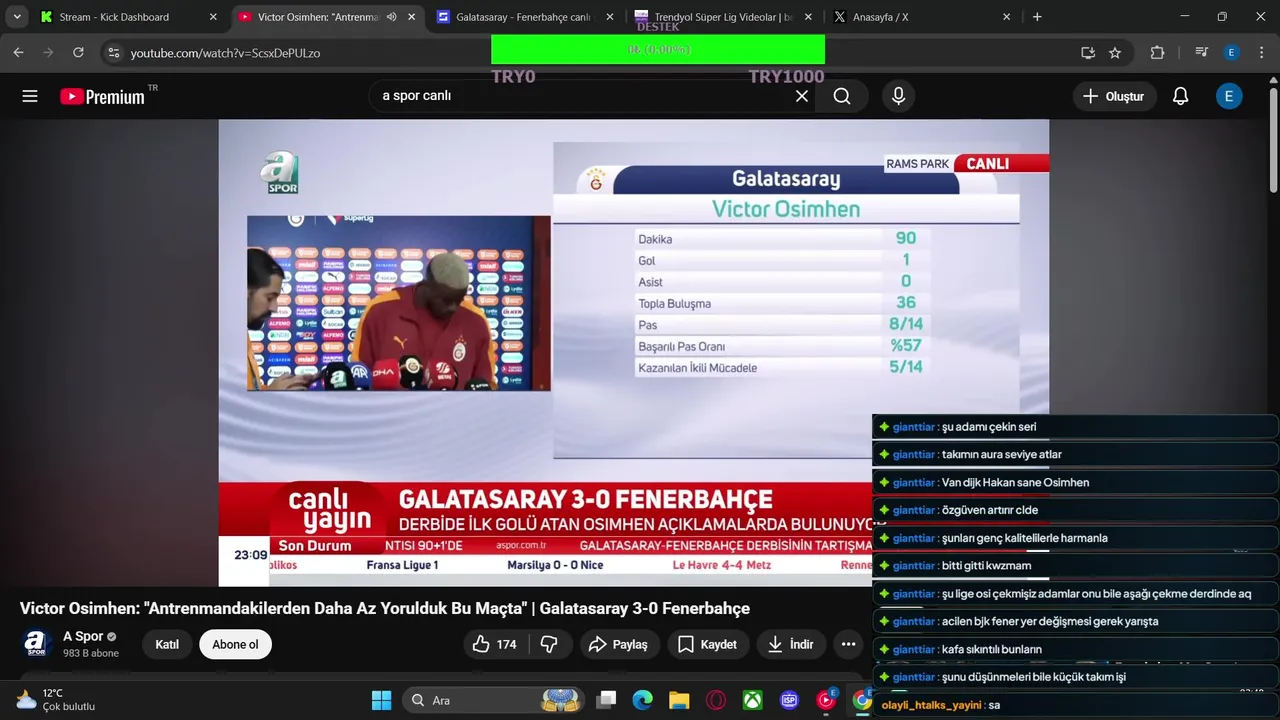Open Chrome extensions puzzle icon
The width and height of the screenshot is (1280, 720).
pos(1158,52)
